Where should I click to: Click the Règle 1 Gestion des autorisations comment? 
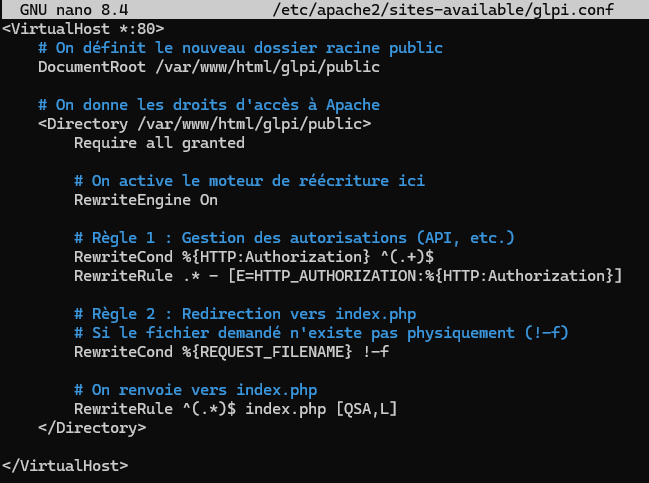tap(294, 238)
